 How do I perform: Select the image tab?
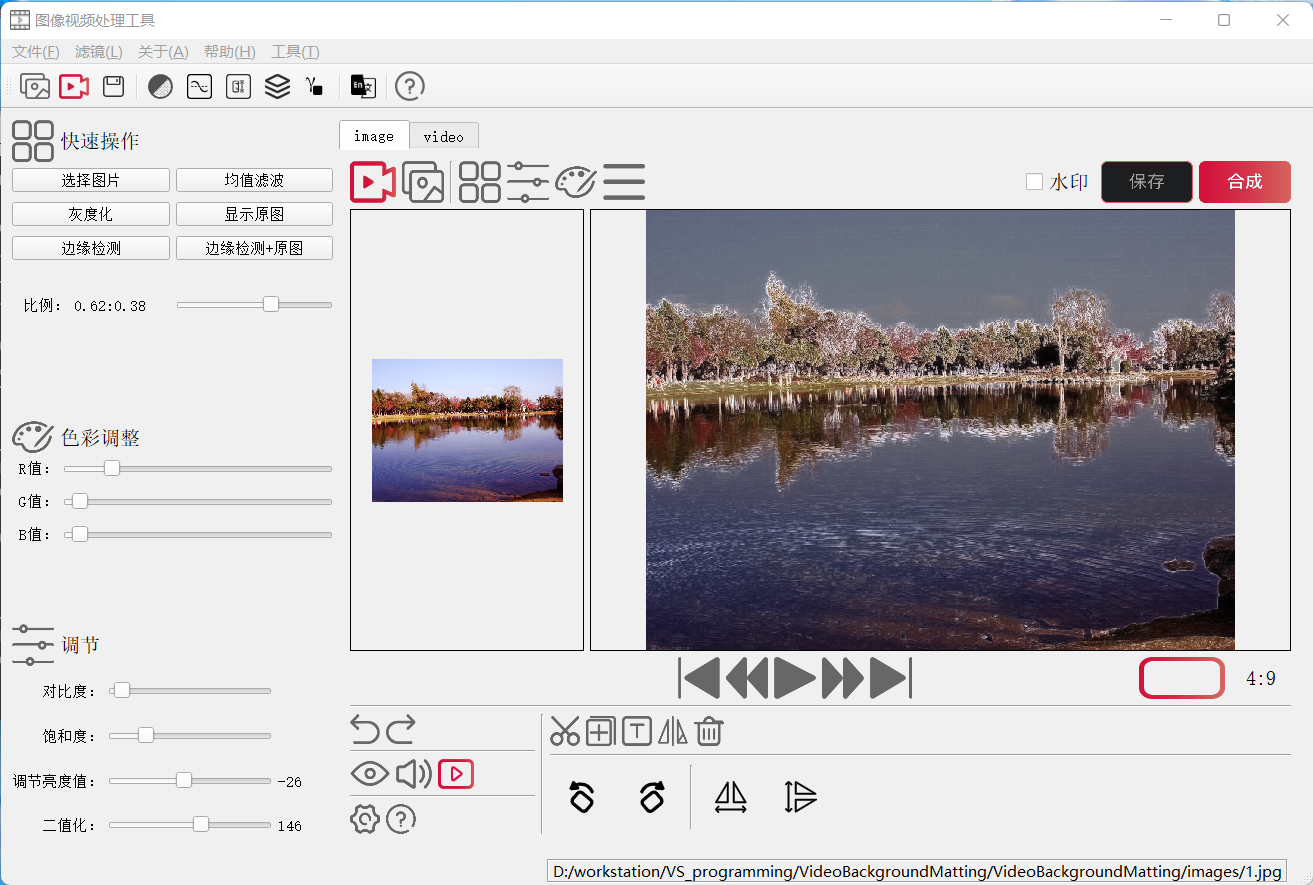tap(374, 135)
